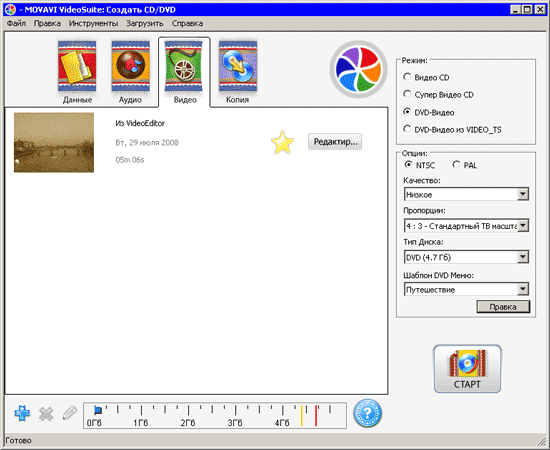Expand the Тип Диска dropdown

(x=523, y=257)
